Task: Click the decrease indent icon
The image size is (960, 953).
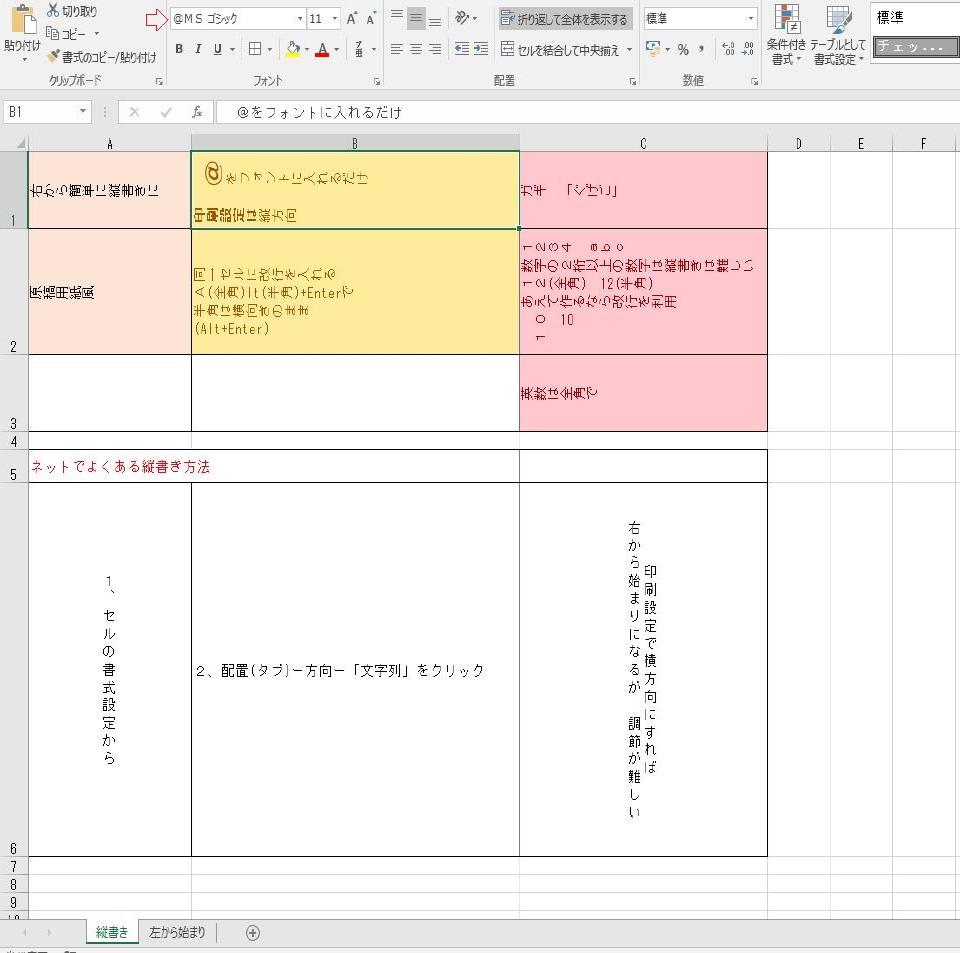Action: point(462,49)
